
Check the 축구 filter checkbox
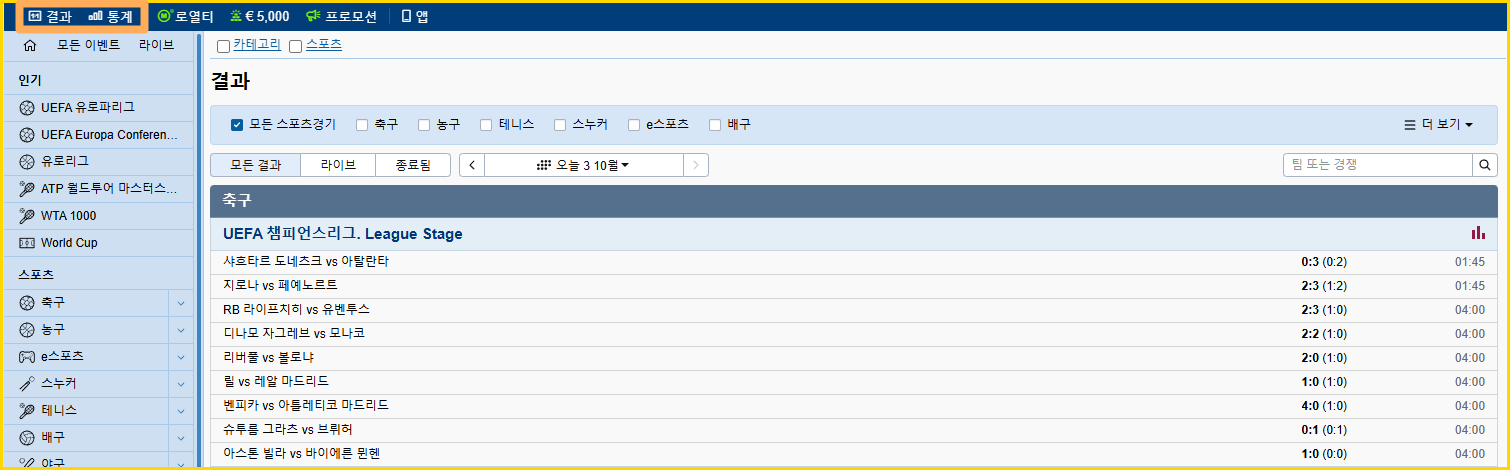click(x=362, y=125)
